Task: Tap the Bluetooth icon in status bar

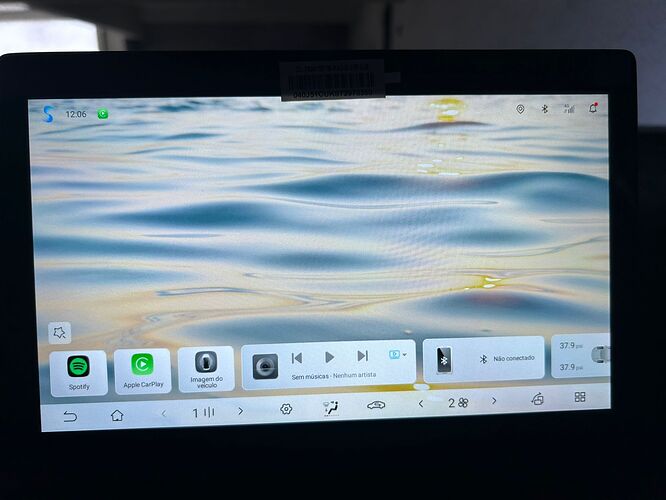Action: tap(545, 108)
